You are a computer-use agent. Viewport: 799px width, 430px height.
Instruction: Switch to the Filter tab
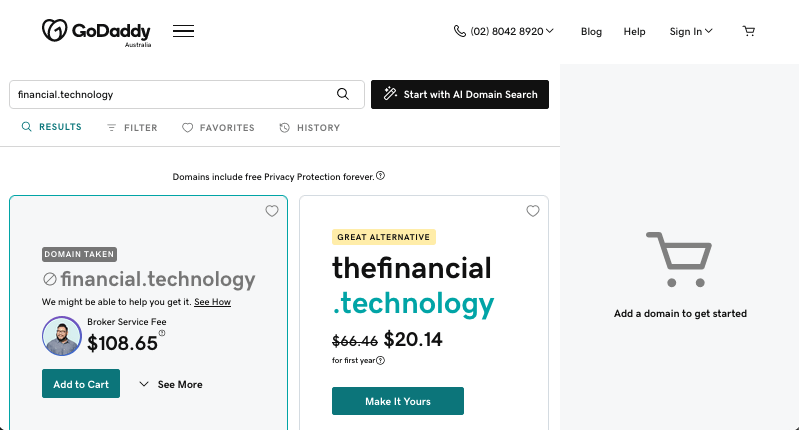[x=132, y=128]
